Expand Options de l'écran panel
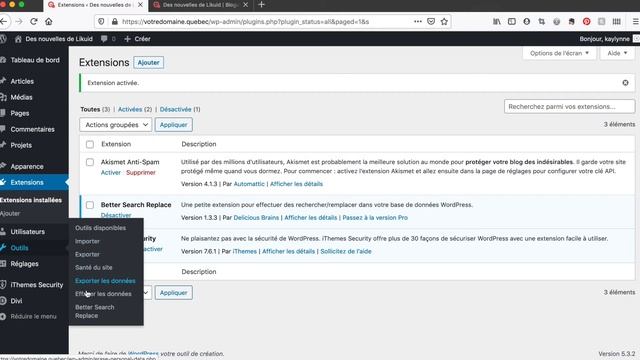The height and width of the screenshot is (360, 640). [x=559, y=53]
